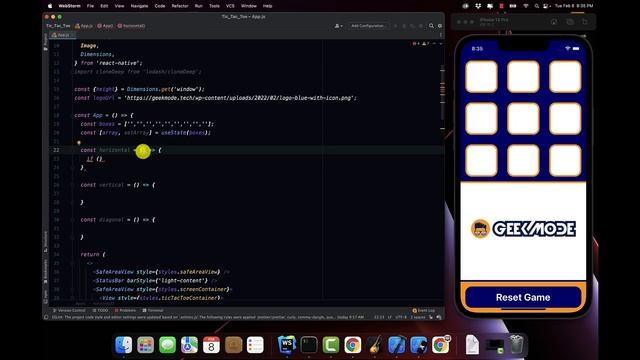Open the Terminal tool window
This screenshot has width=640, height=360.
pyautogui.click(x=153, y=311)
